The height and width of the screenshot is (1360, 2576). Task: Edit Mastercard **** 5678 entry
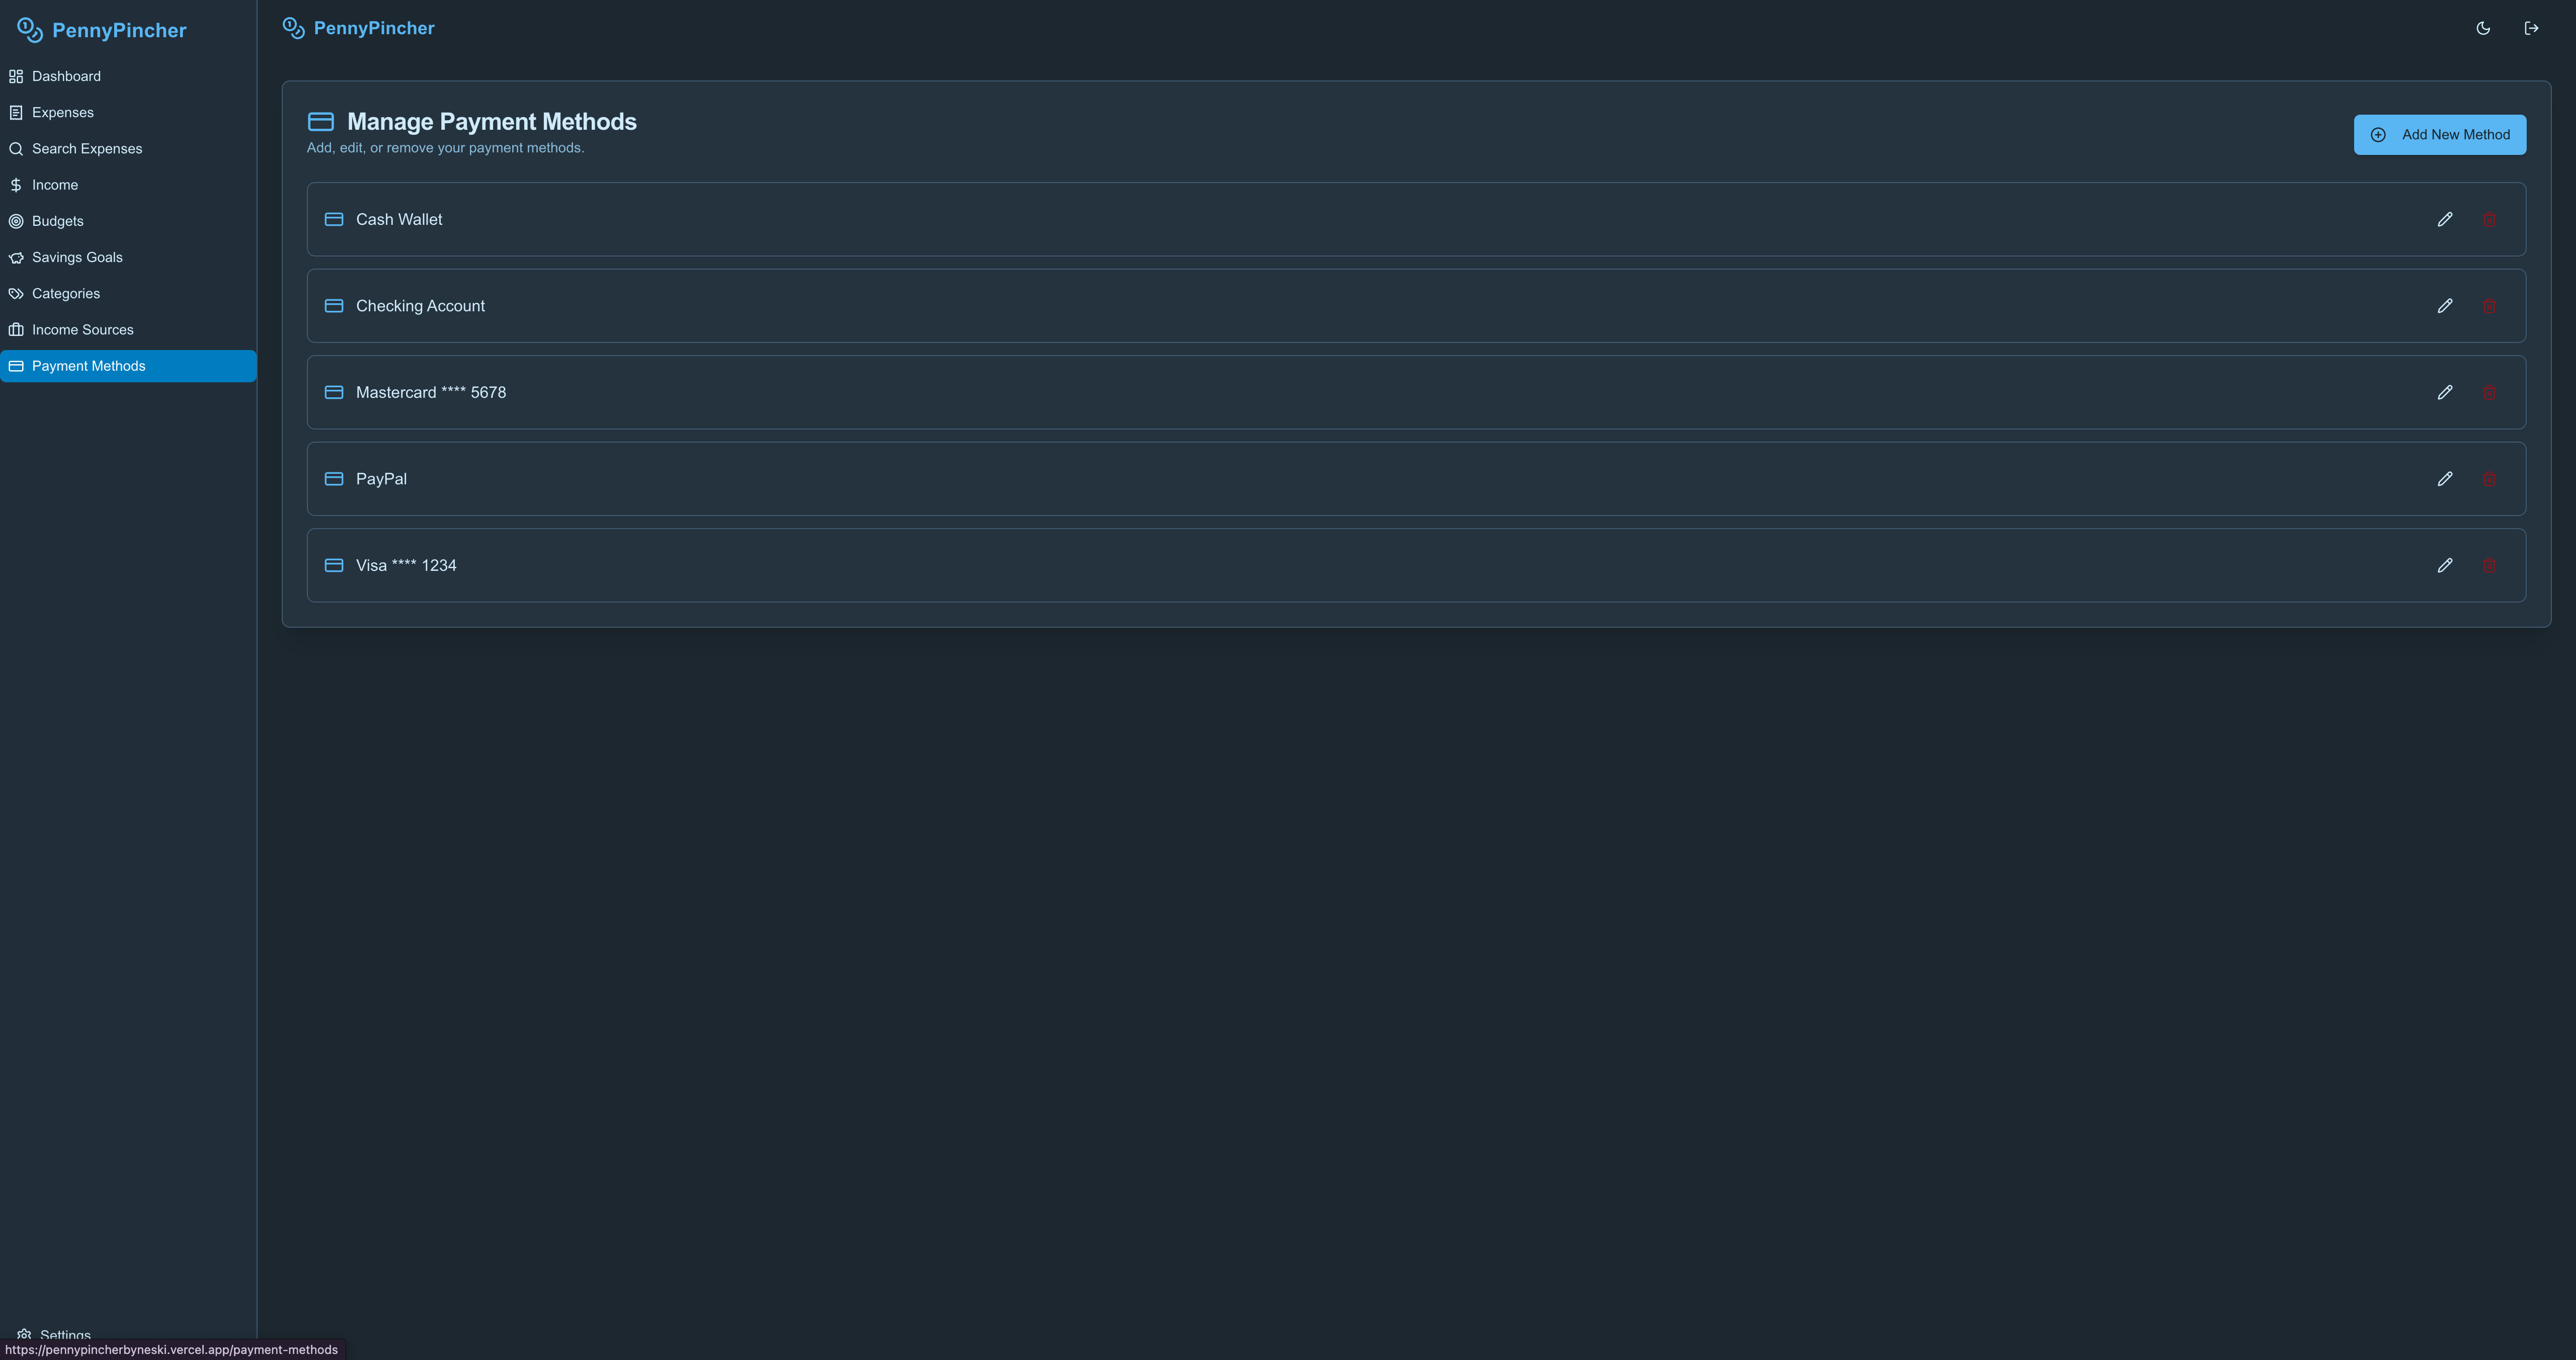tap(2445, 392)
